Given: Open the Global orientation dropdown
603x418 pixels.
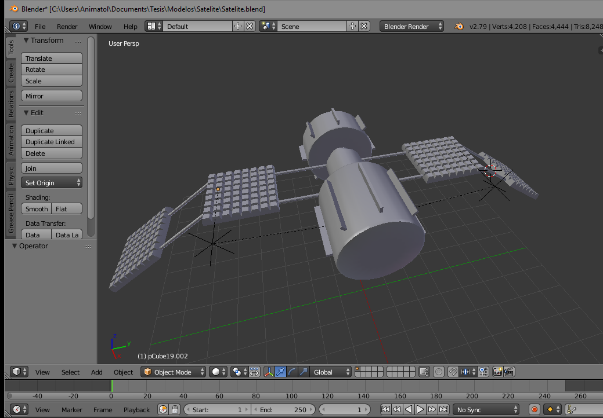Looking at the screenshot, I should coord(331,372).
